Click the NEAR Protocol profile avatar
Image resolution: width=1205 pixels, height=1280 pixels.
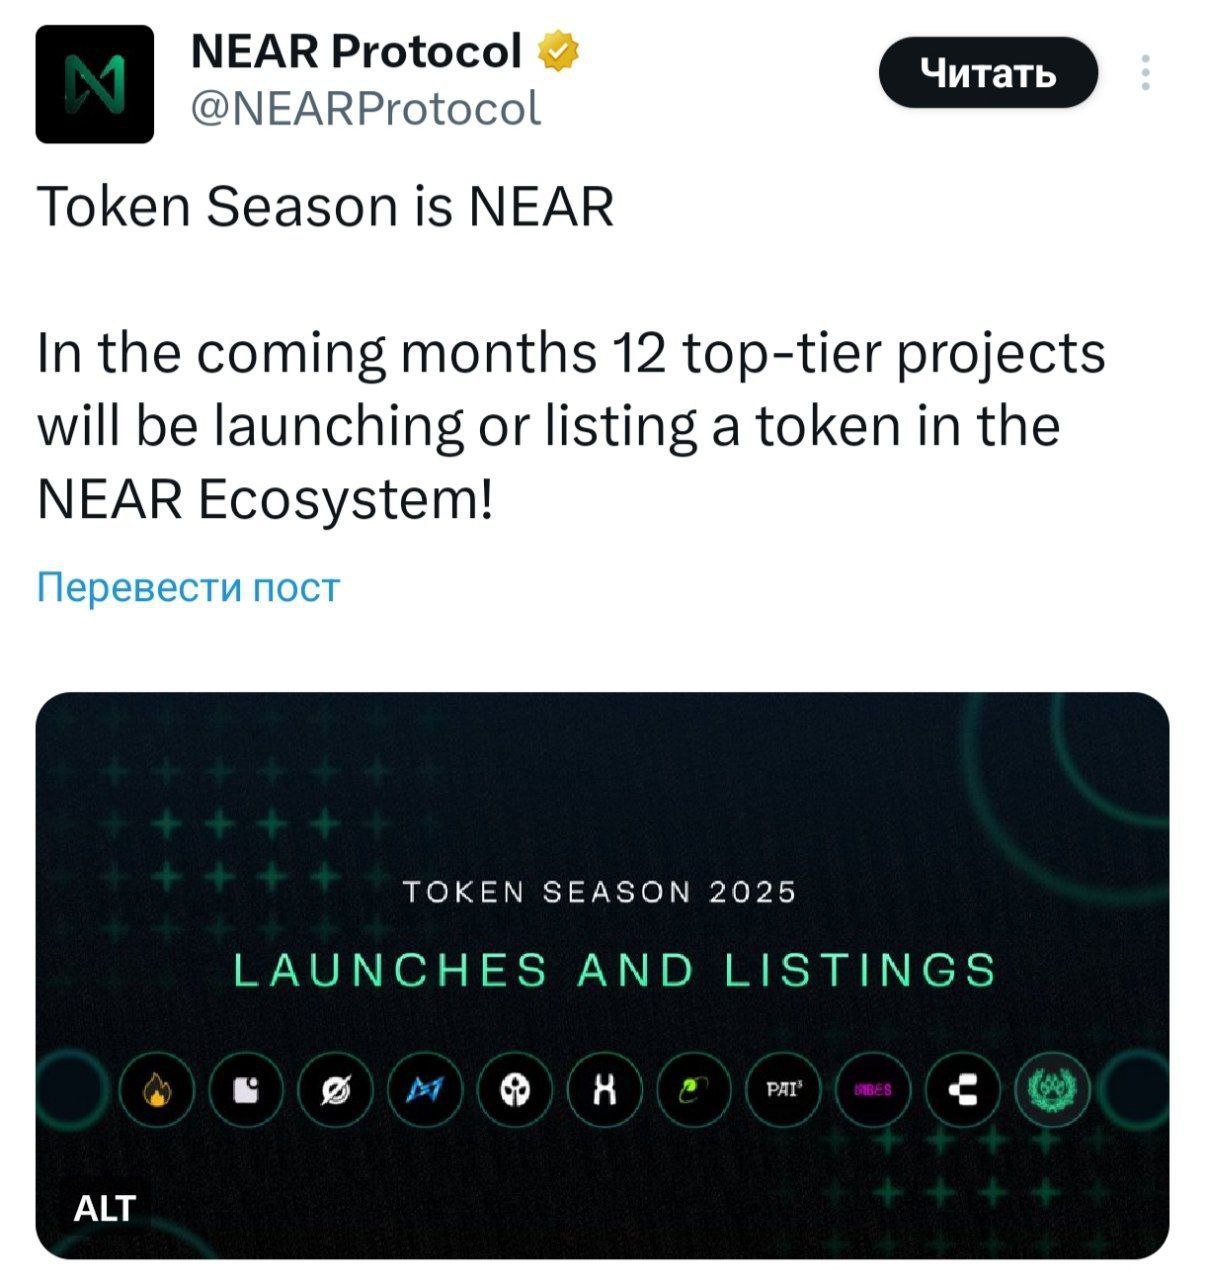(x=94, y=84)
